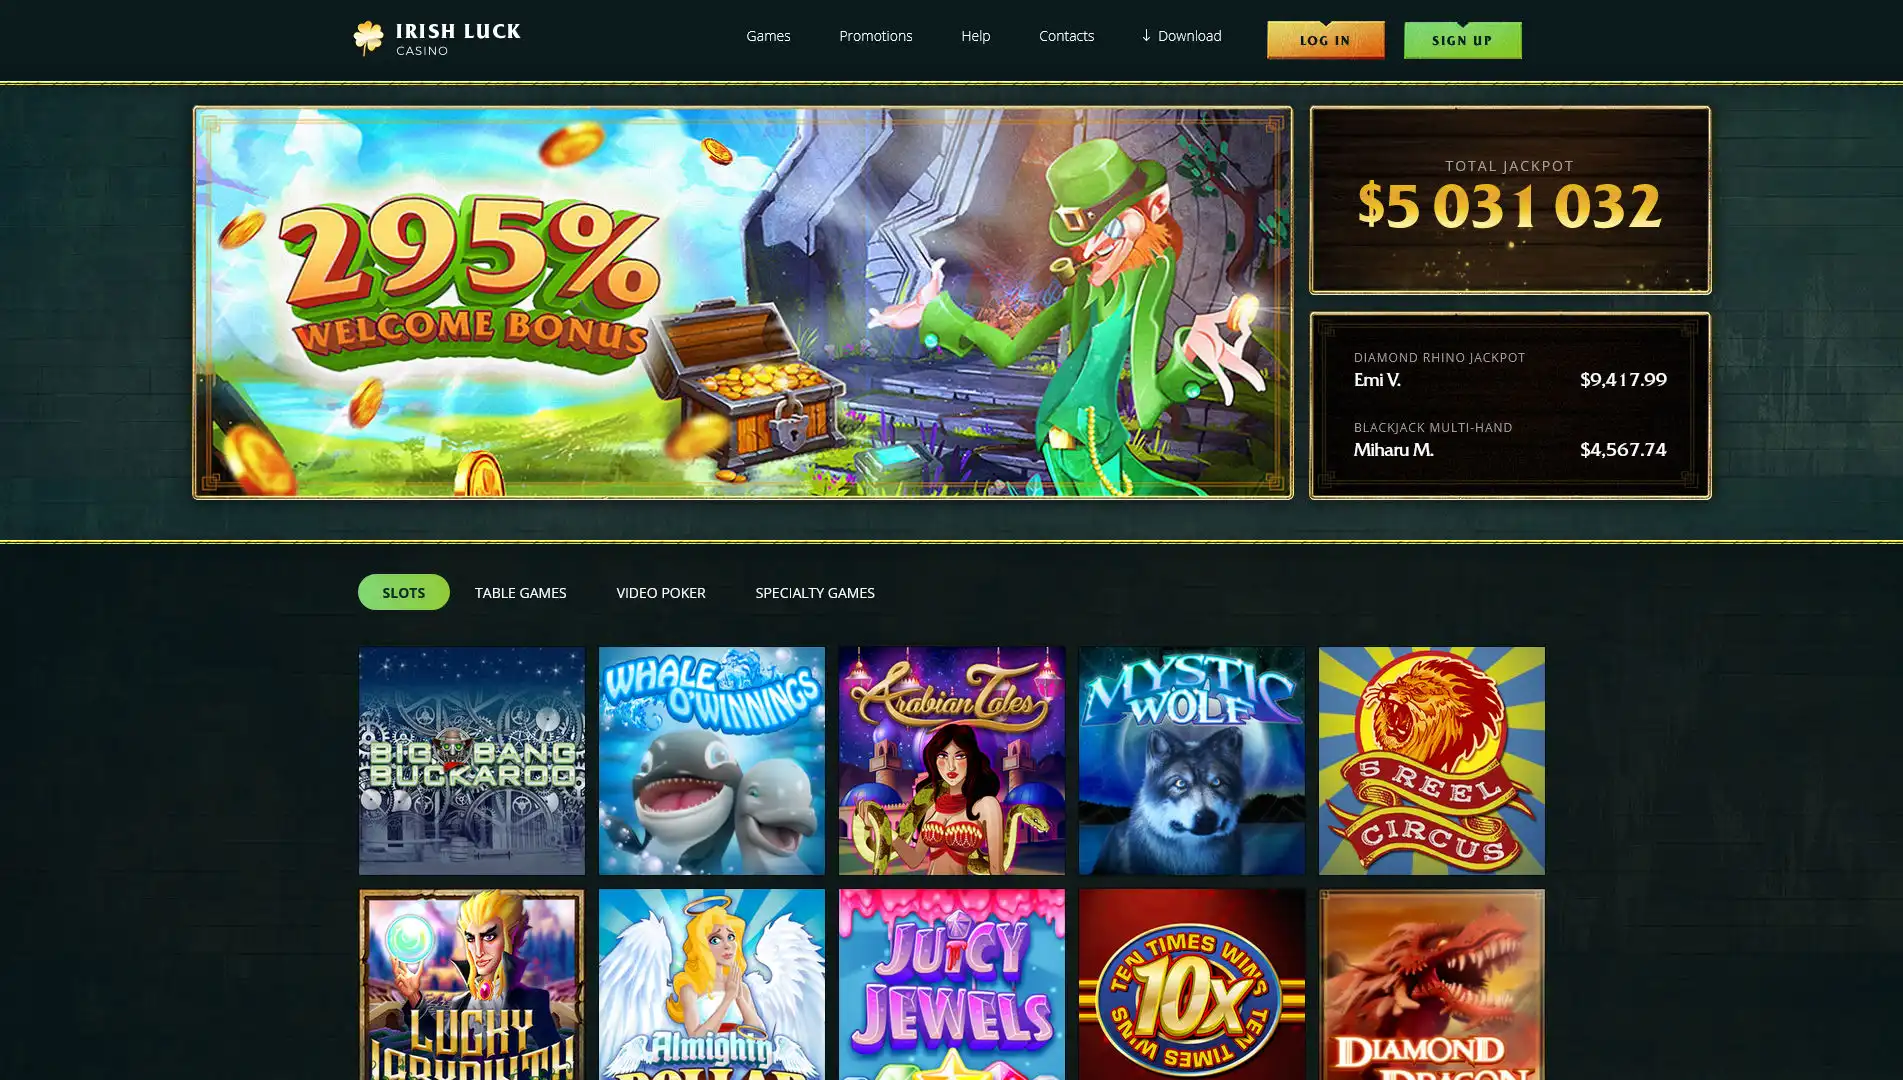Open the Promotions menu item
This screenshot has width=1903, height=1080.
[x=876, y=36]
